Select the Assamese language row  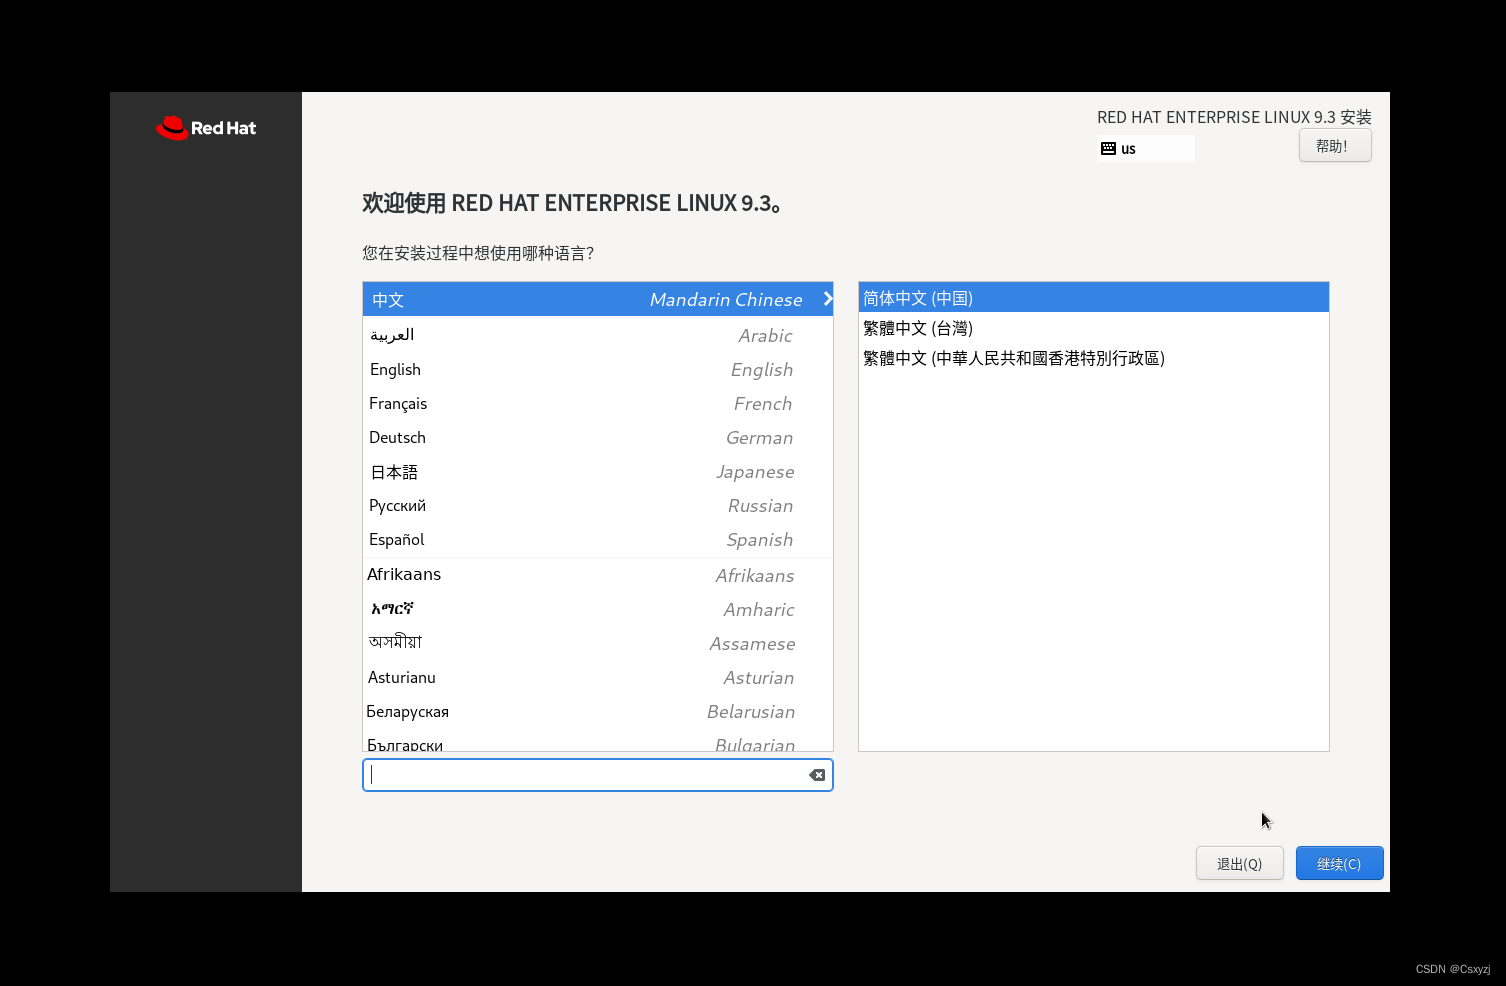pos(598,643)
